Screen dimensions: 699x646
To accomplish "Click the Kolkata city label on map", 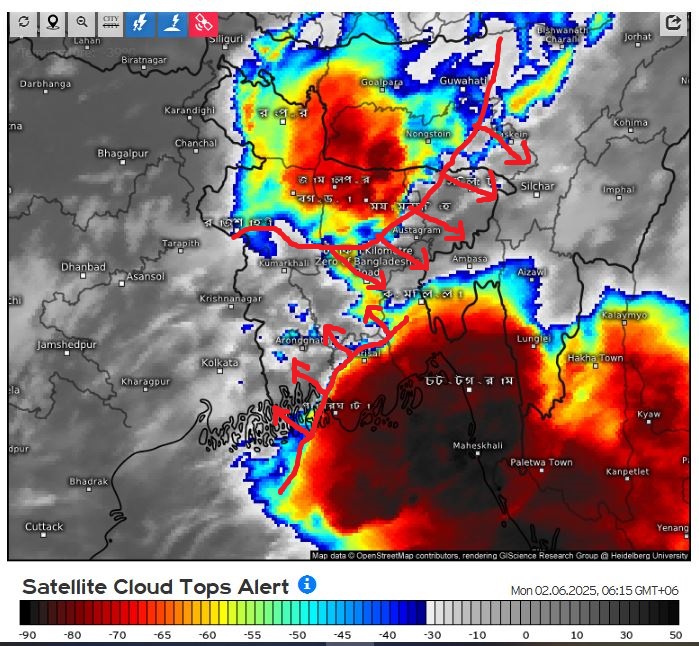I will 215,362.
